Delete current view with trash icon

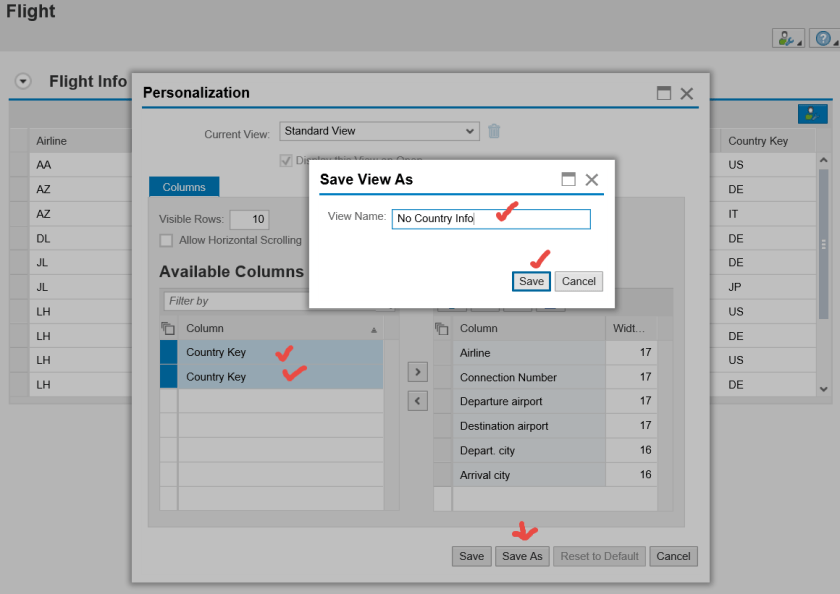click(x=494, y=131)
